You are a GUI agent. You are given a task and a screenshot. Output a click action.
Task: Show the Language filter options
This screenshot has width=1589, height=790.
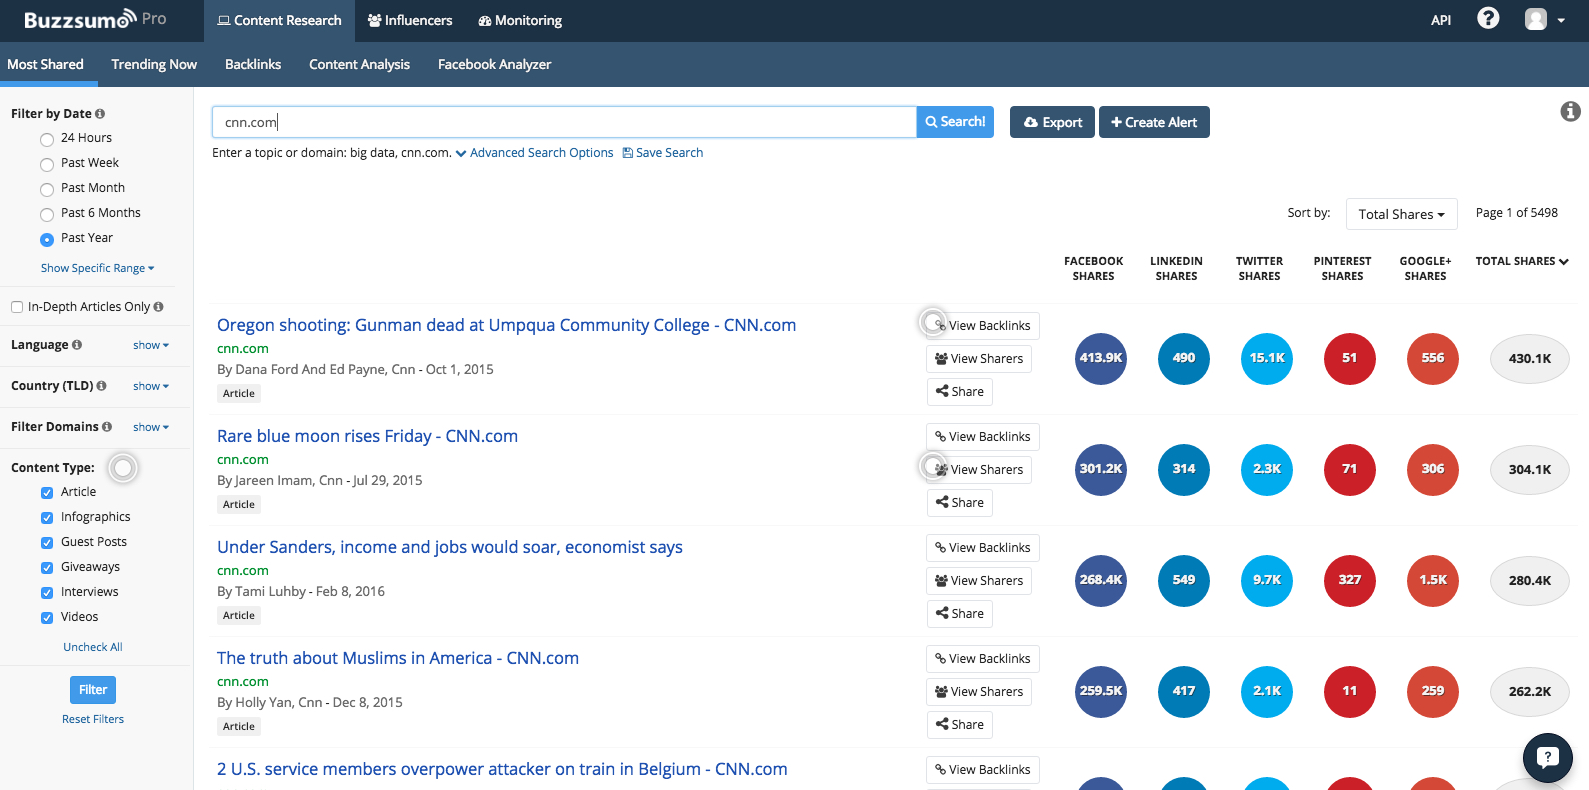pyautogui.click(x=151, y=345)
